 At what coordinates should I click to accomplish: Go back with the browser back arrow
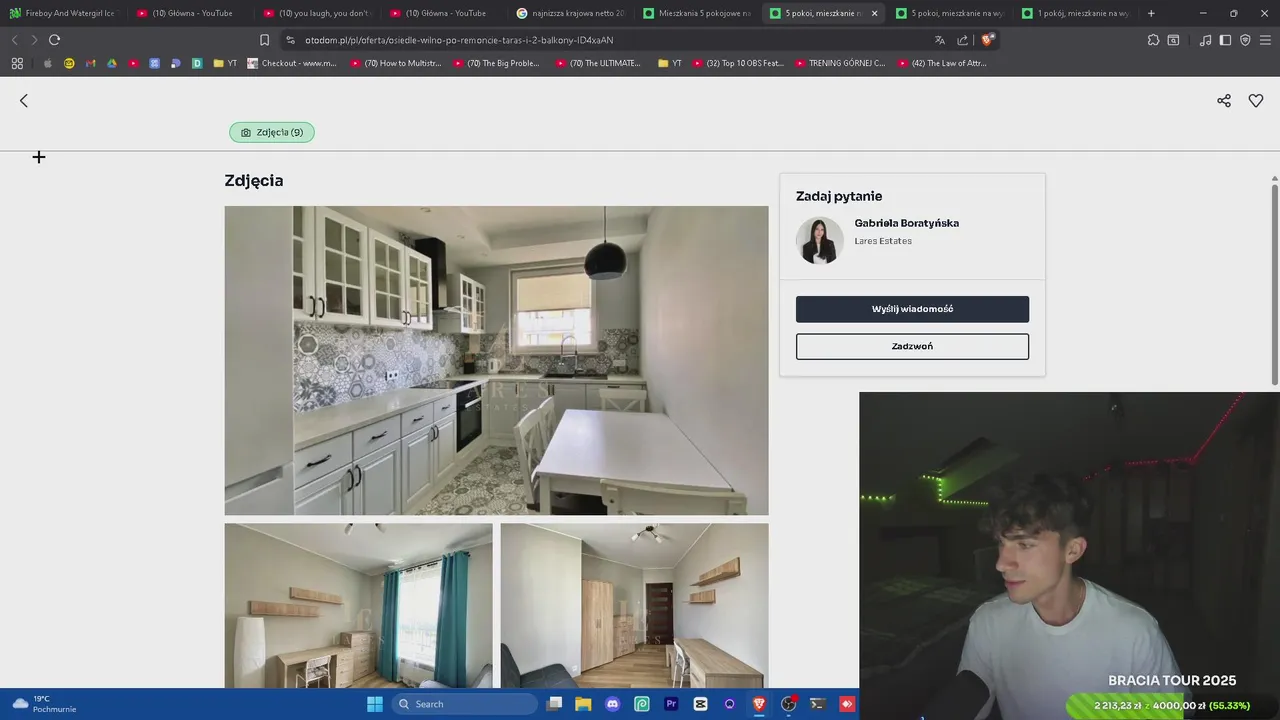(x=14, y=40)
